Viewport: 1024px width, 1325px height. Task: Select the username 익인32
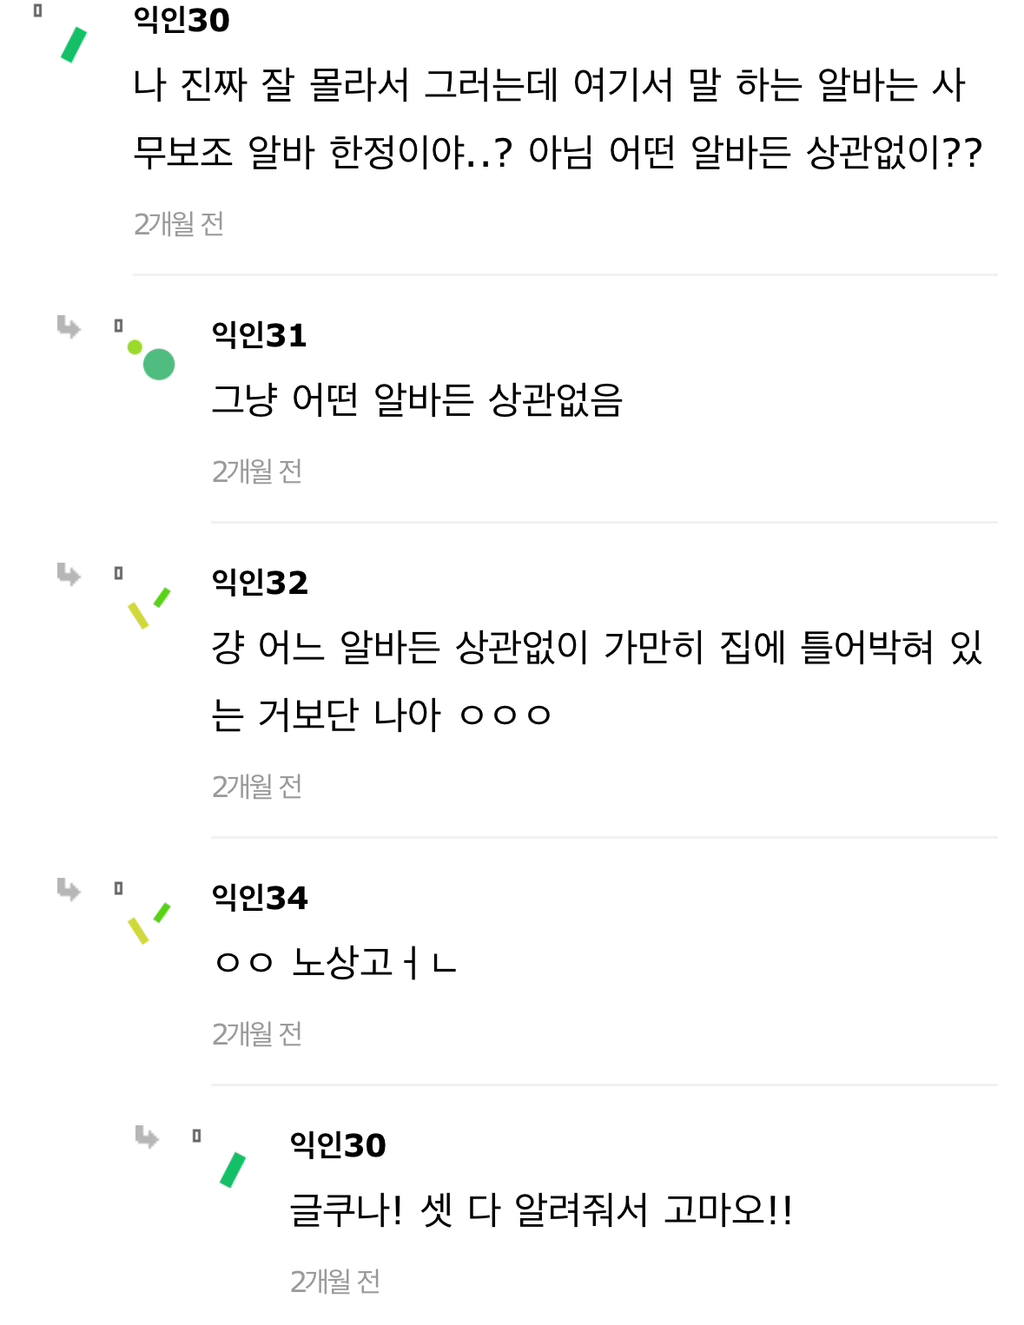(x=259, y=583)
